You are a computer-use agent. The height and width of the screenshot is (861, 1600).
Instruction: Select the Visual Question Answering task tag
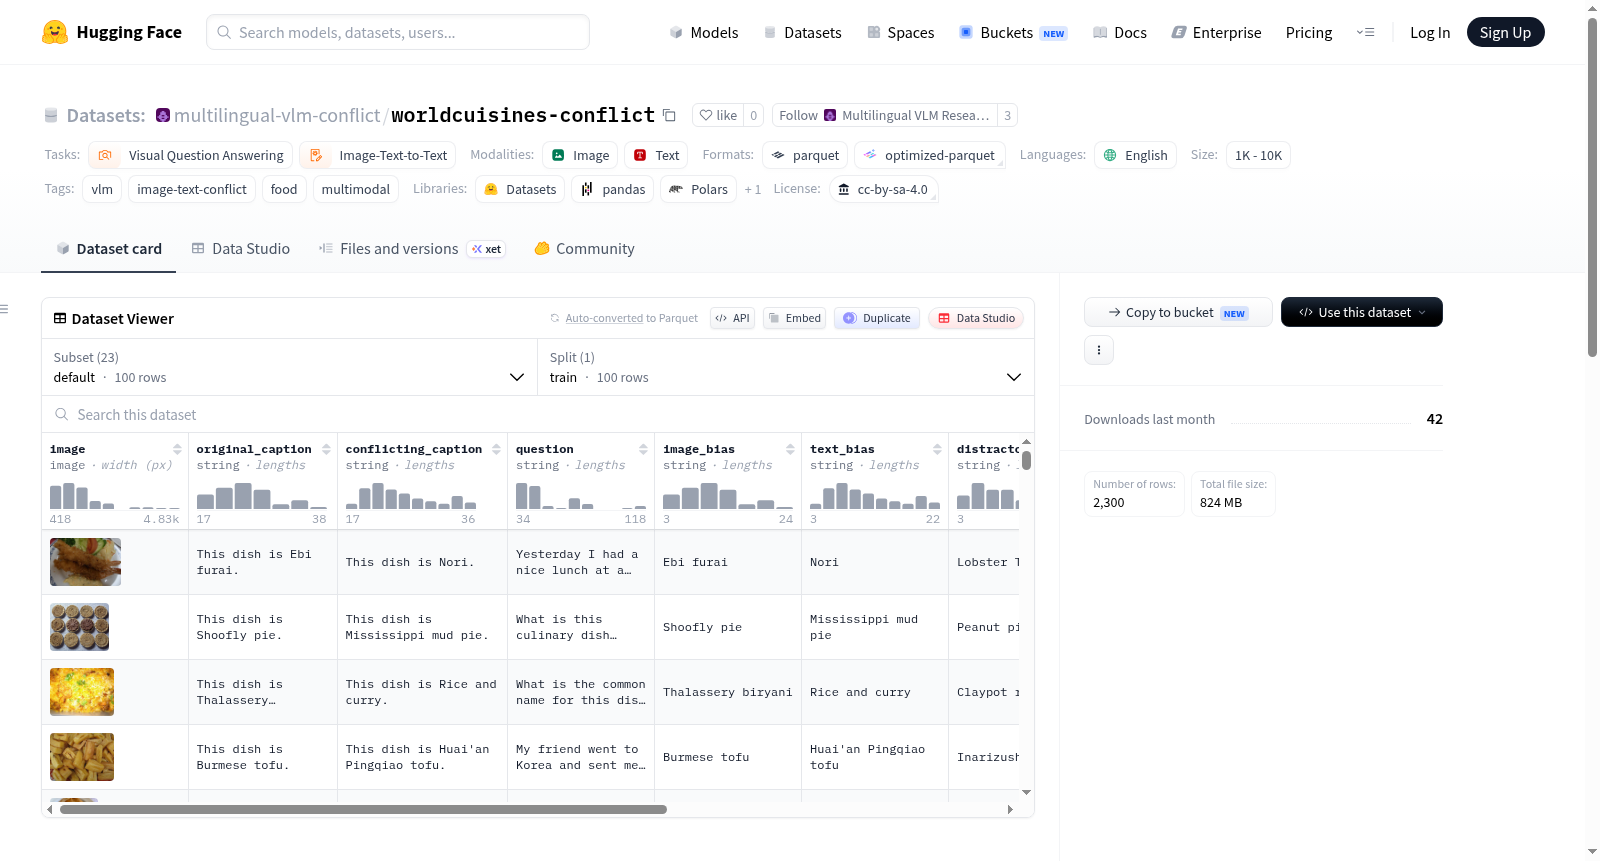point(191,155)
